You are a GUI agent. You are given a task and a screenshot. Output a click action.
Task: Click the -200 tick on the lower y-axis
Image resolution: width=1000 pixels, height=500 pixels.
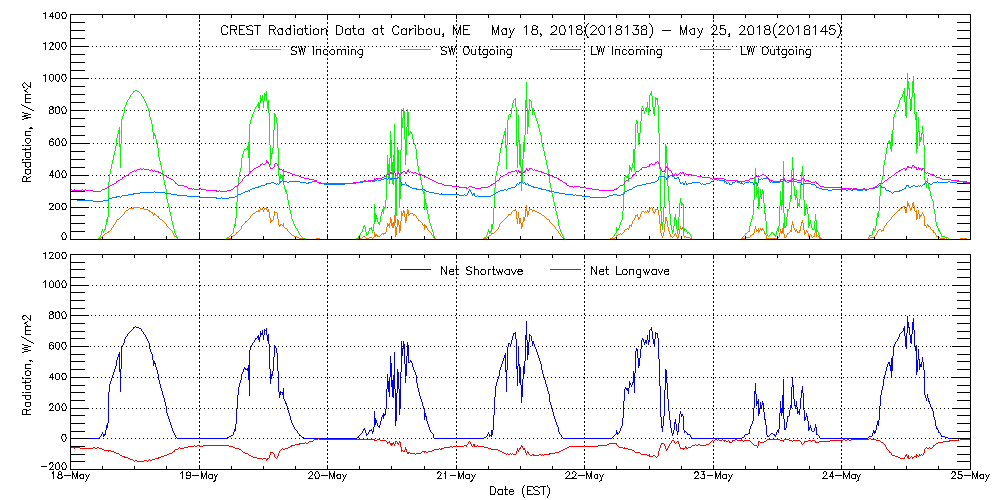coord(53,467)
